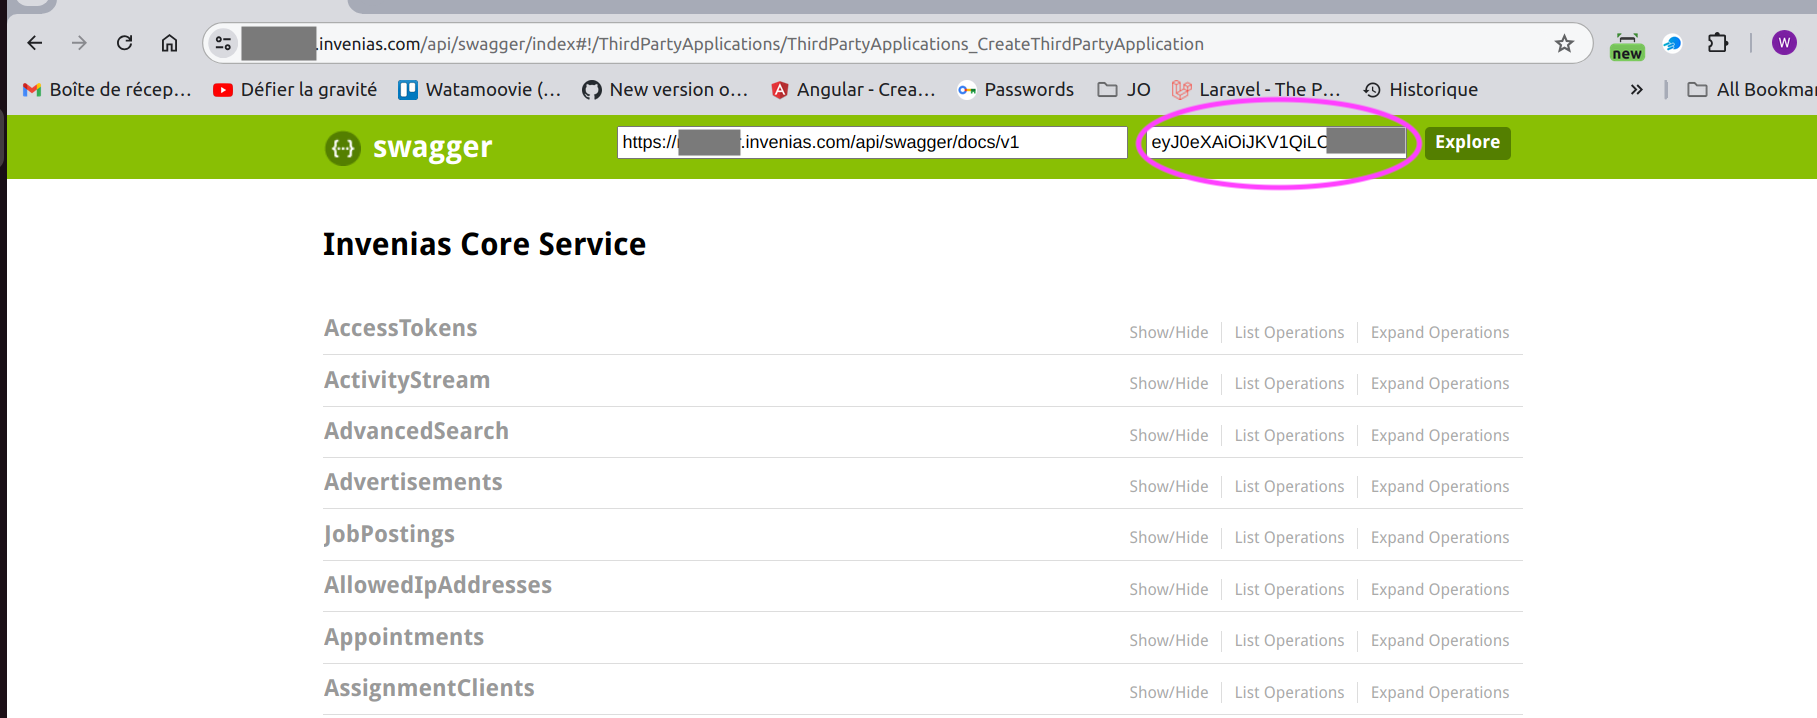Expand the AssignmentClients section

pyautogui.click(x=429, y=688)
